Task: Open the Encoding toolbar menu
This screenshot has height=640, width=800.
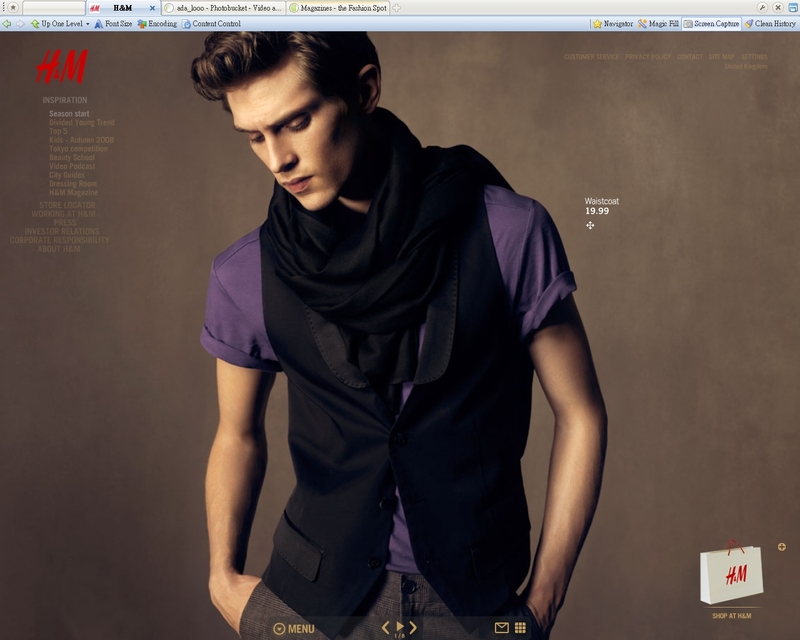Action: pyautogui.click(x=157, y=23)
